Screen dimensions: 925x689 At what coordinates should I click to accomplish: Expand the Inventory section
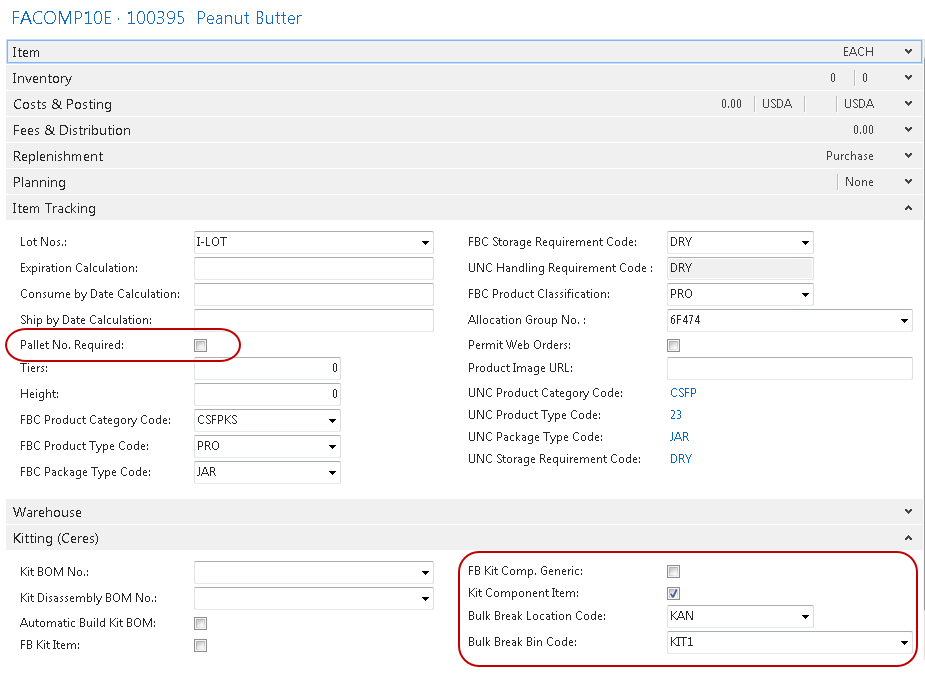pos(908,78)
